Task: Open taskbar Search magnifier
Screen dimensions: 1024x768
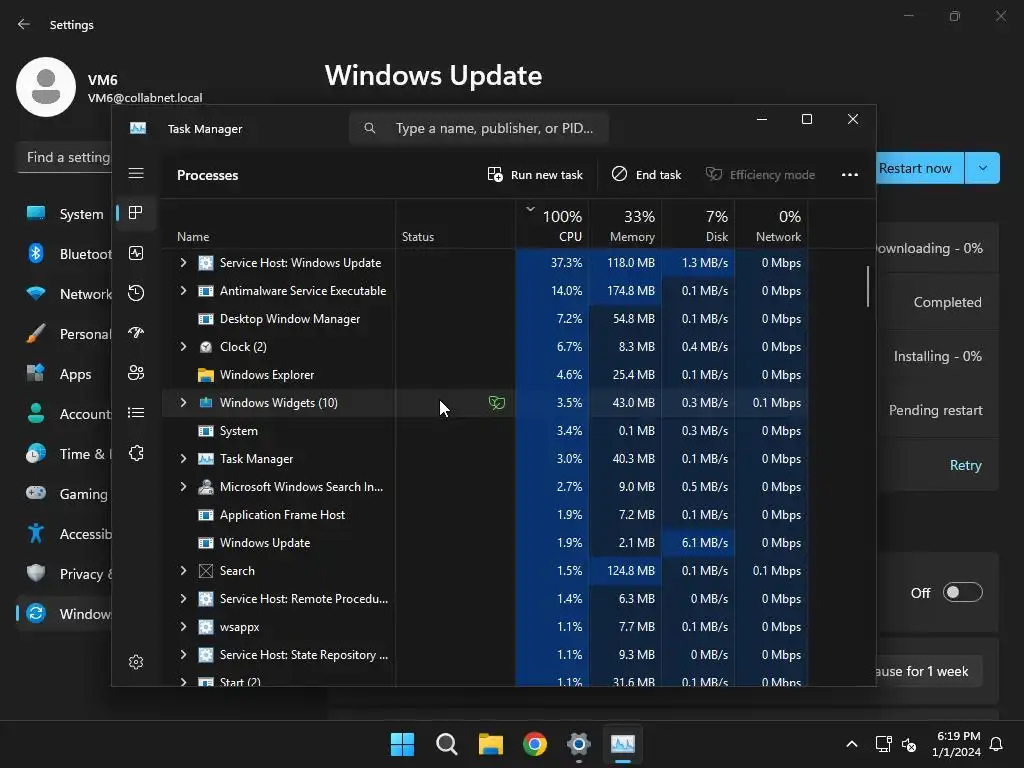Action: tap(447, 744)
